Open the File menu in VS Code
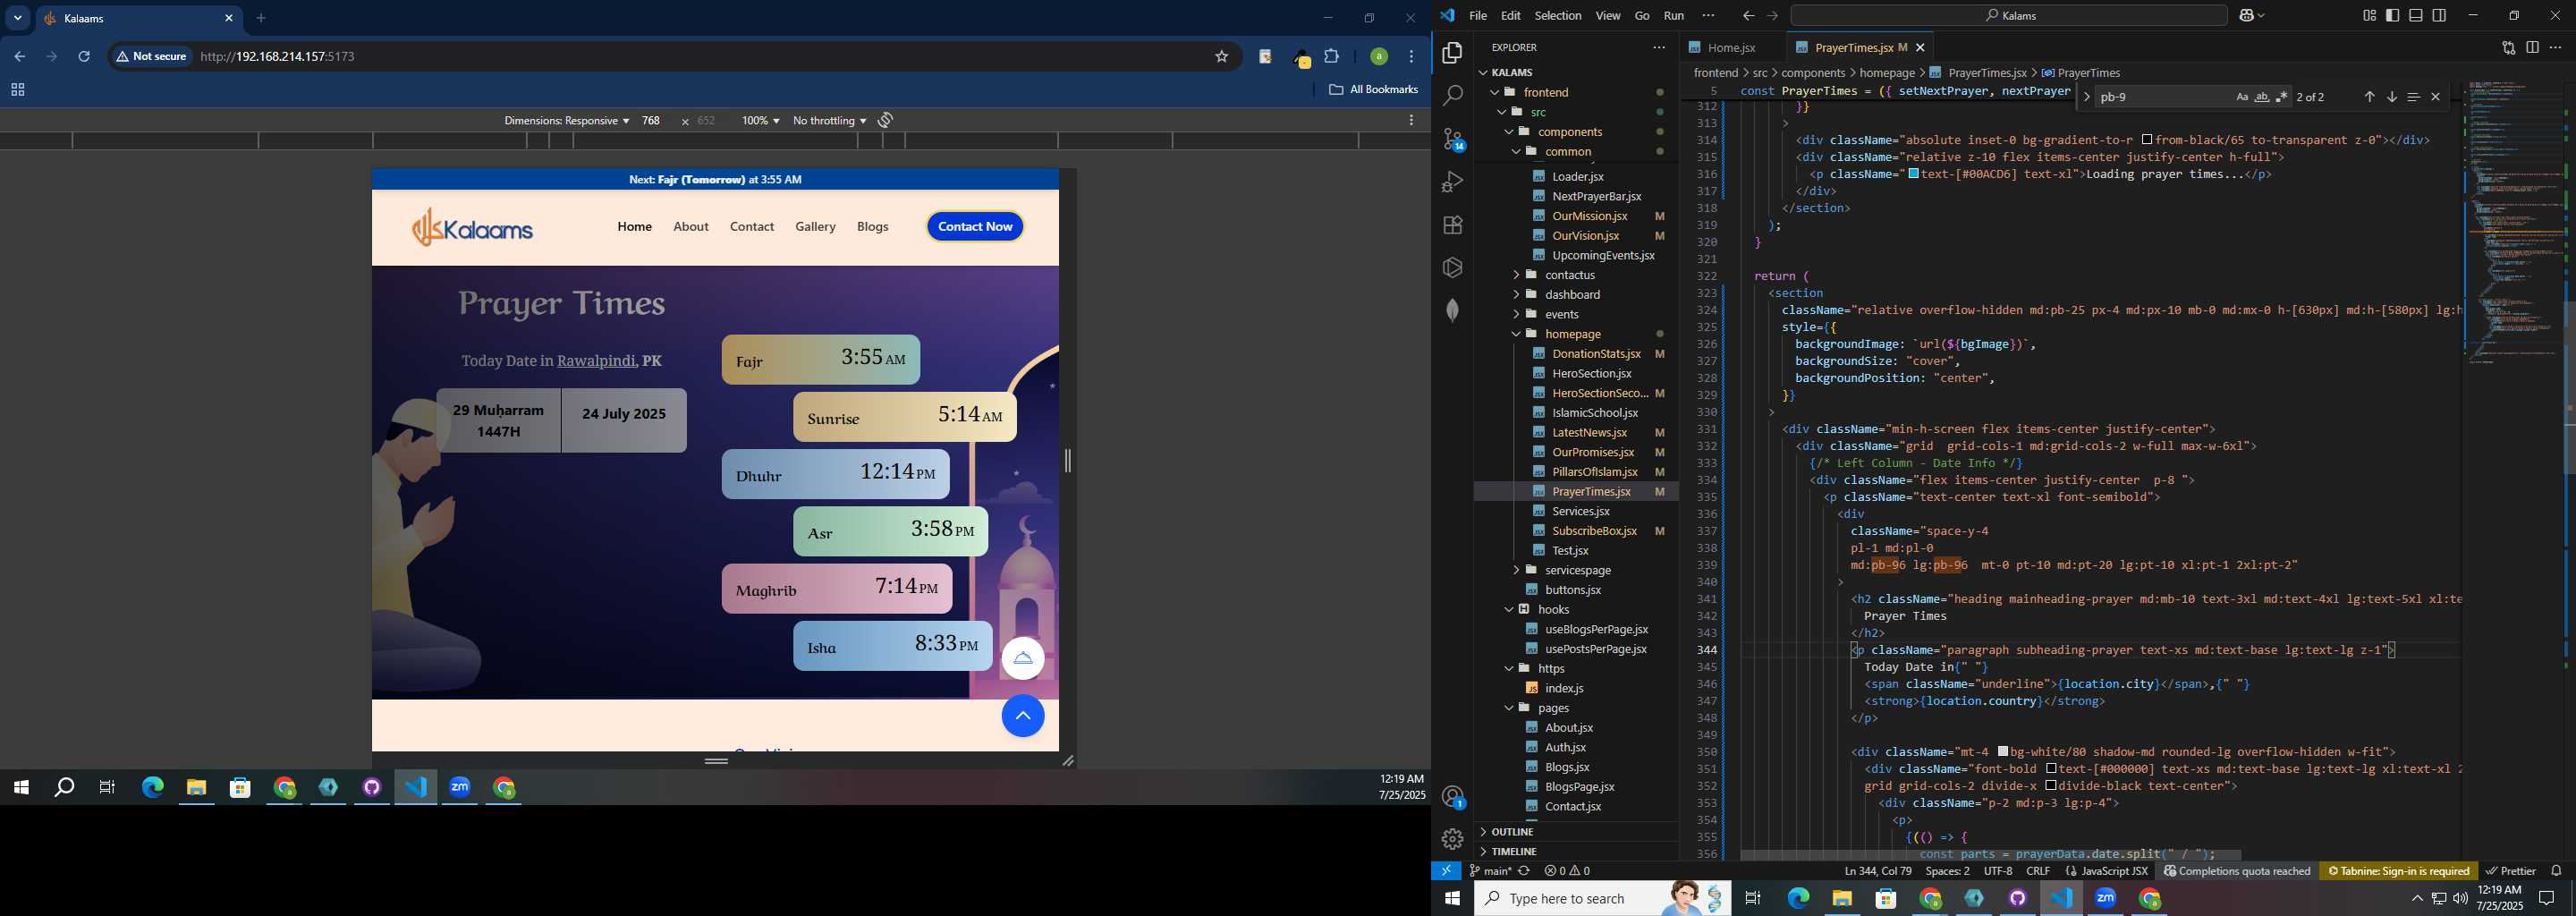2576x916 pixels. pos(1478,16)
